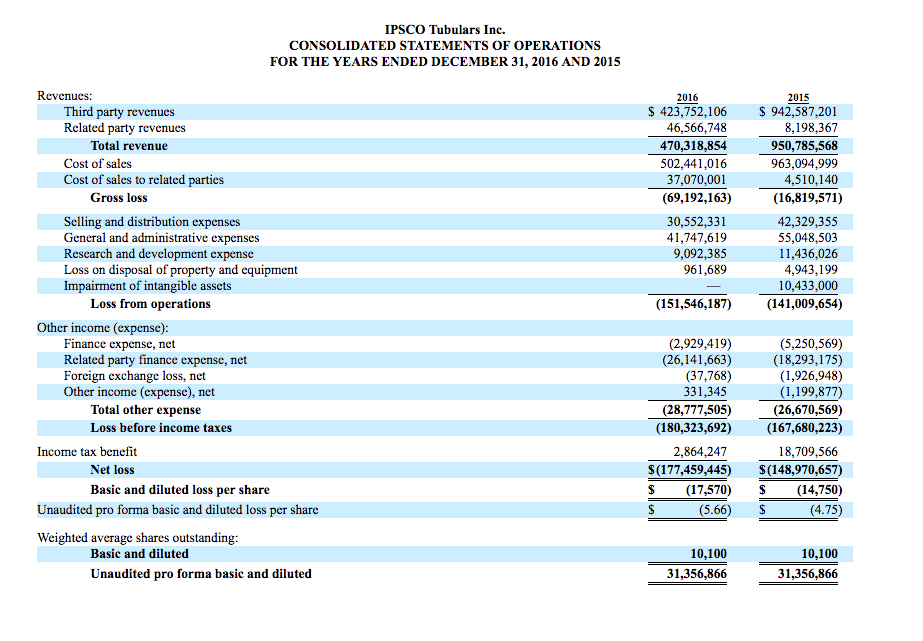Click the FOR THE YEARS ENDED DECEMBER 31 line
This screenshot has width=923, height=641.
pos(445,61)
